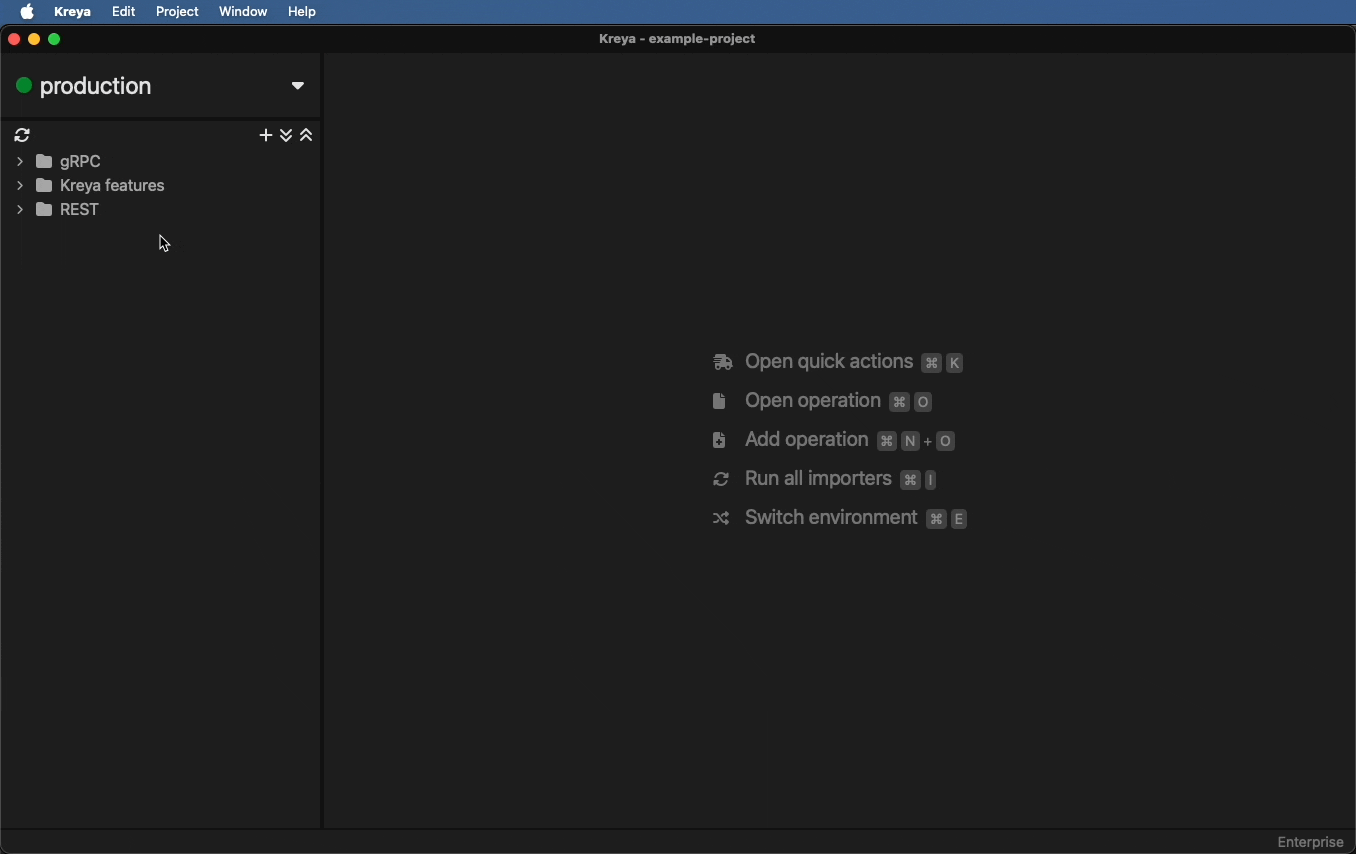Viewport: 1356px width, 854px height.
Task: Click Switch environment link
Action: (x=830, y=519)
